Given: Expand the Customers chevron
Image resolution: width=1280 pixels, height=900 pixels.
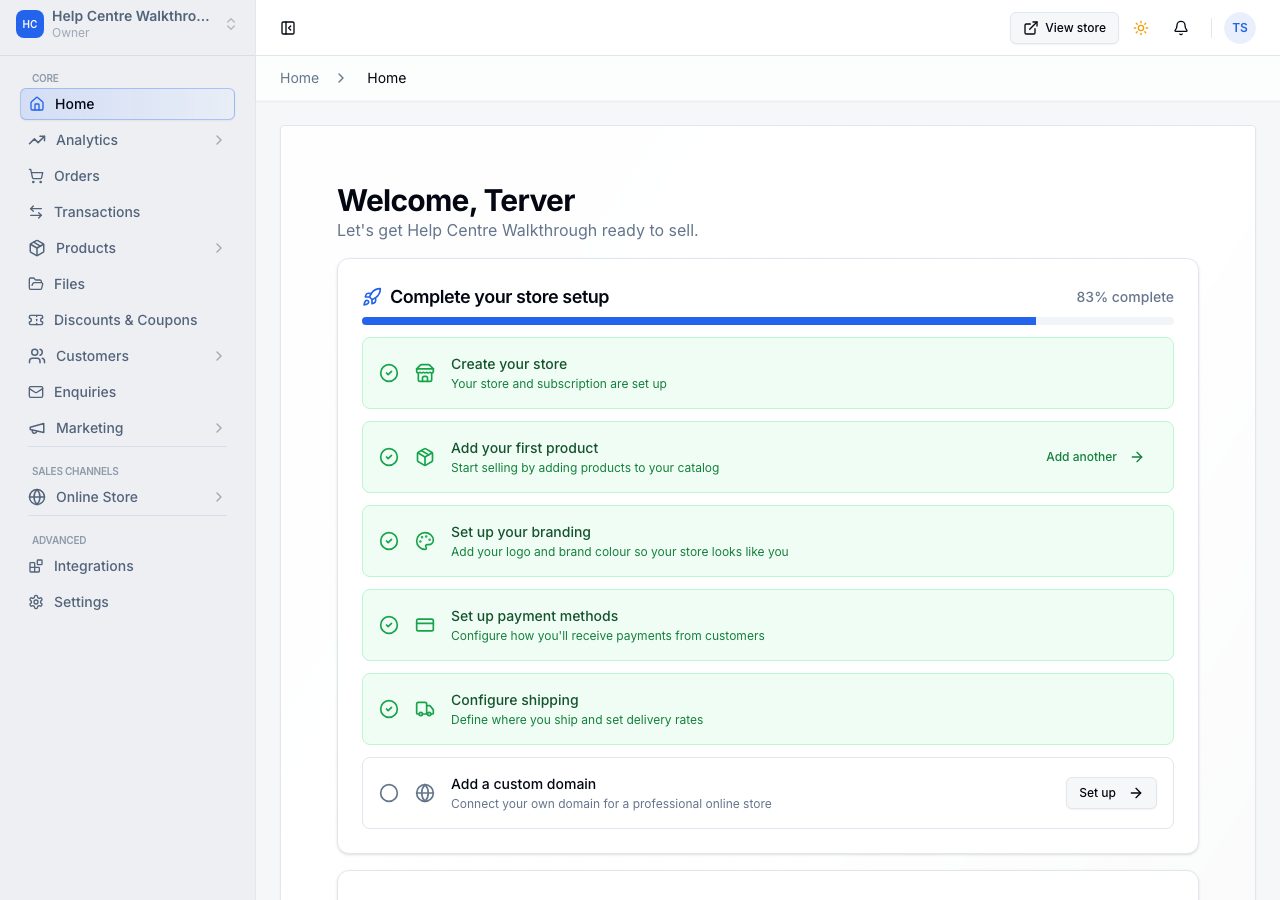Looking at the screenshot, I should pos(219,356).
